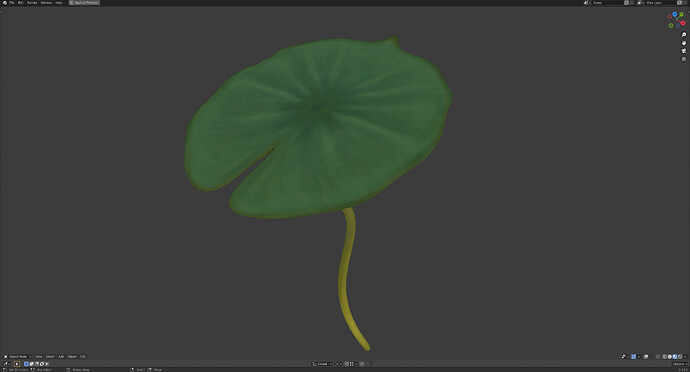690x372 pixels.
Task: Open the Add menu in viewport header
Action: pos(61,357)
